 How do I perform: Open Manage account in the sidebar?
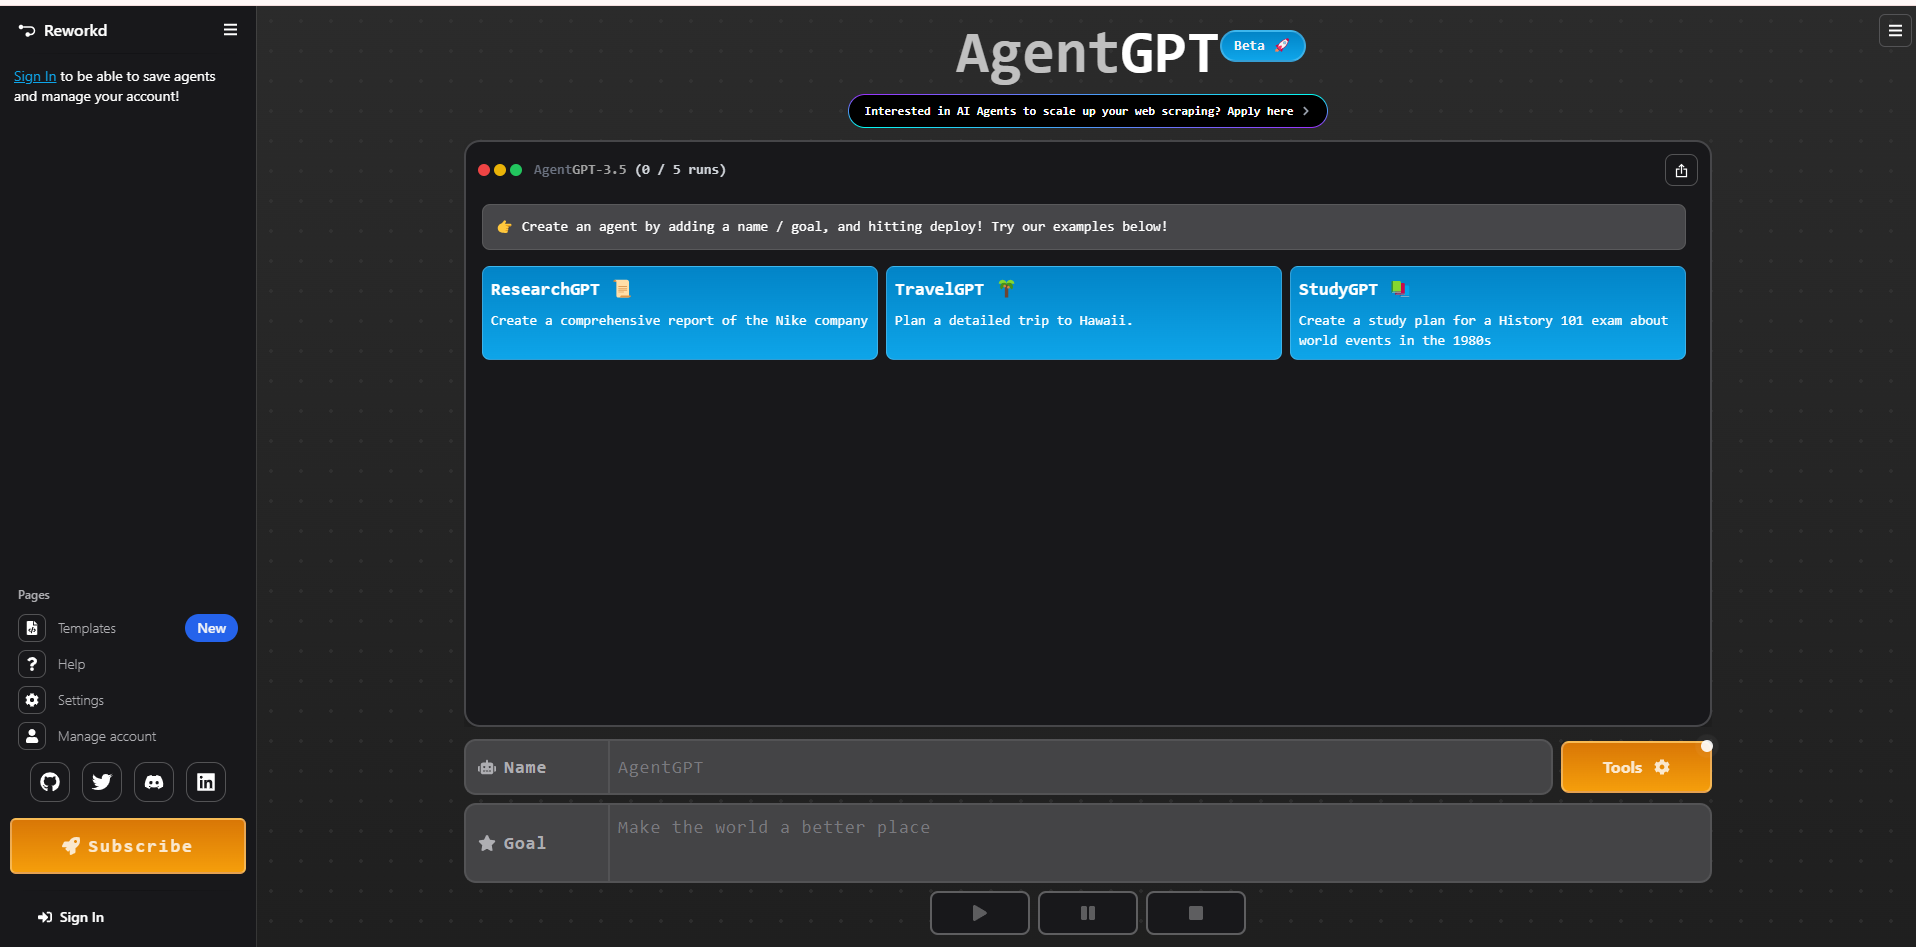click(x=106, y=736)
